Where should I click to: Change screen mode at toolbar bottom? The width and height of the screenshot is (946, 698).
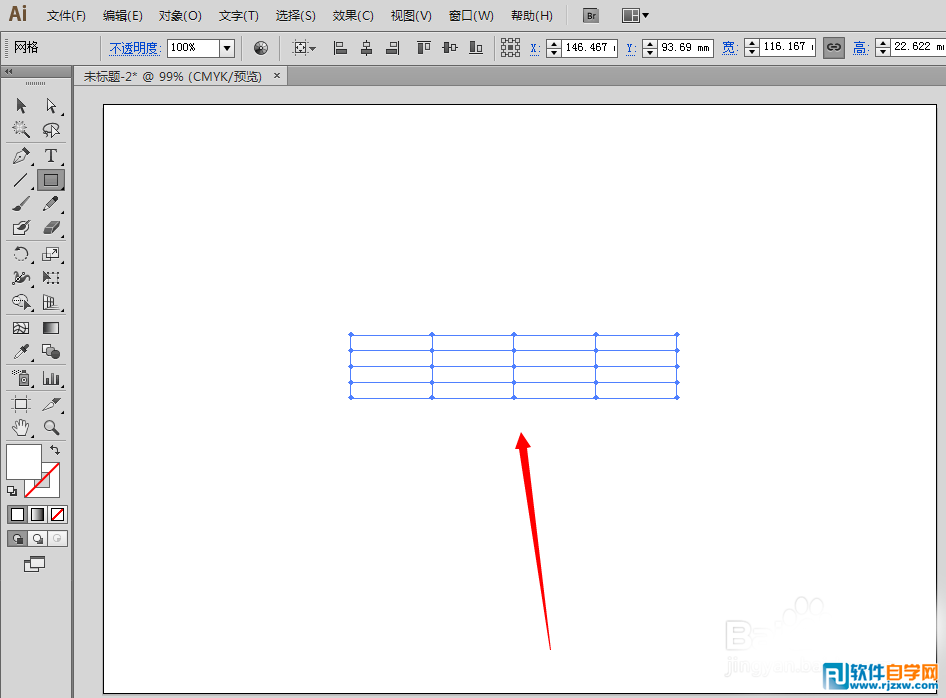tap(34, 565)
